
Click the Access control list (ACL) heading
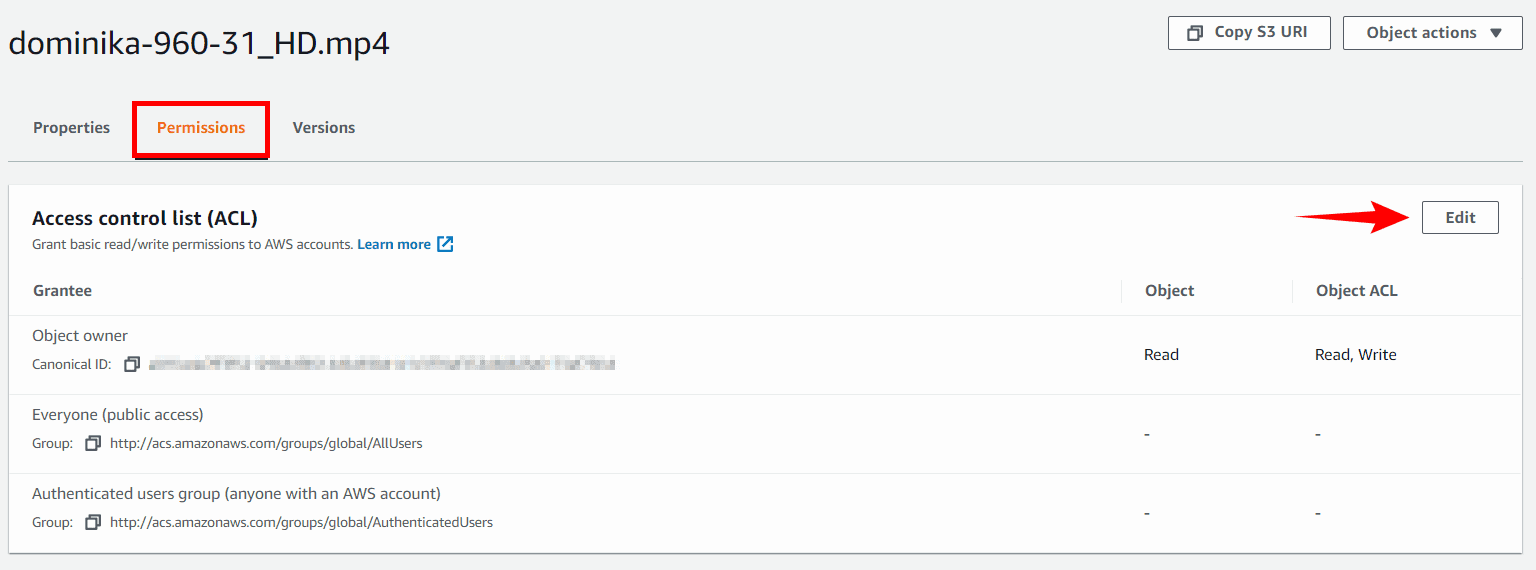click(x=145, y=218)
